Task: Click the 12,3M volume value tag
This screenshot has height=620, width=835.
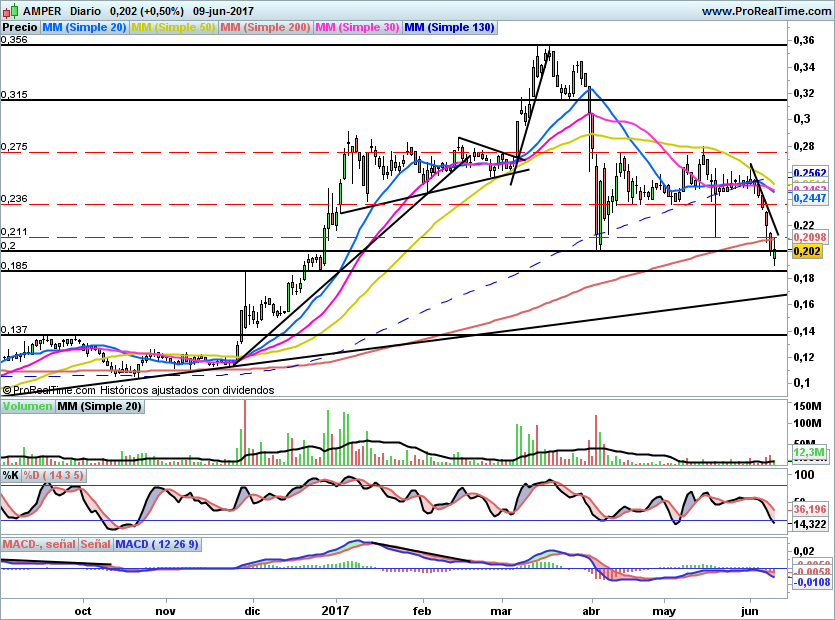Action: (806, 454)
